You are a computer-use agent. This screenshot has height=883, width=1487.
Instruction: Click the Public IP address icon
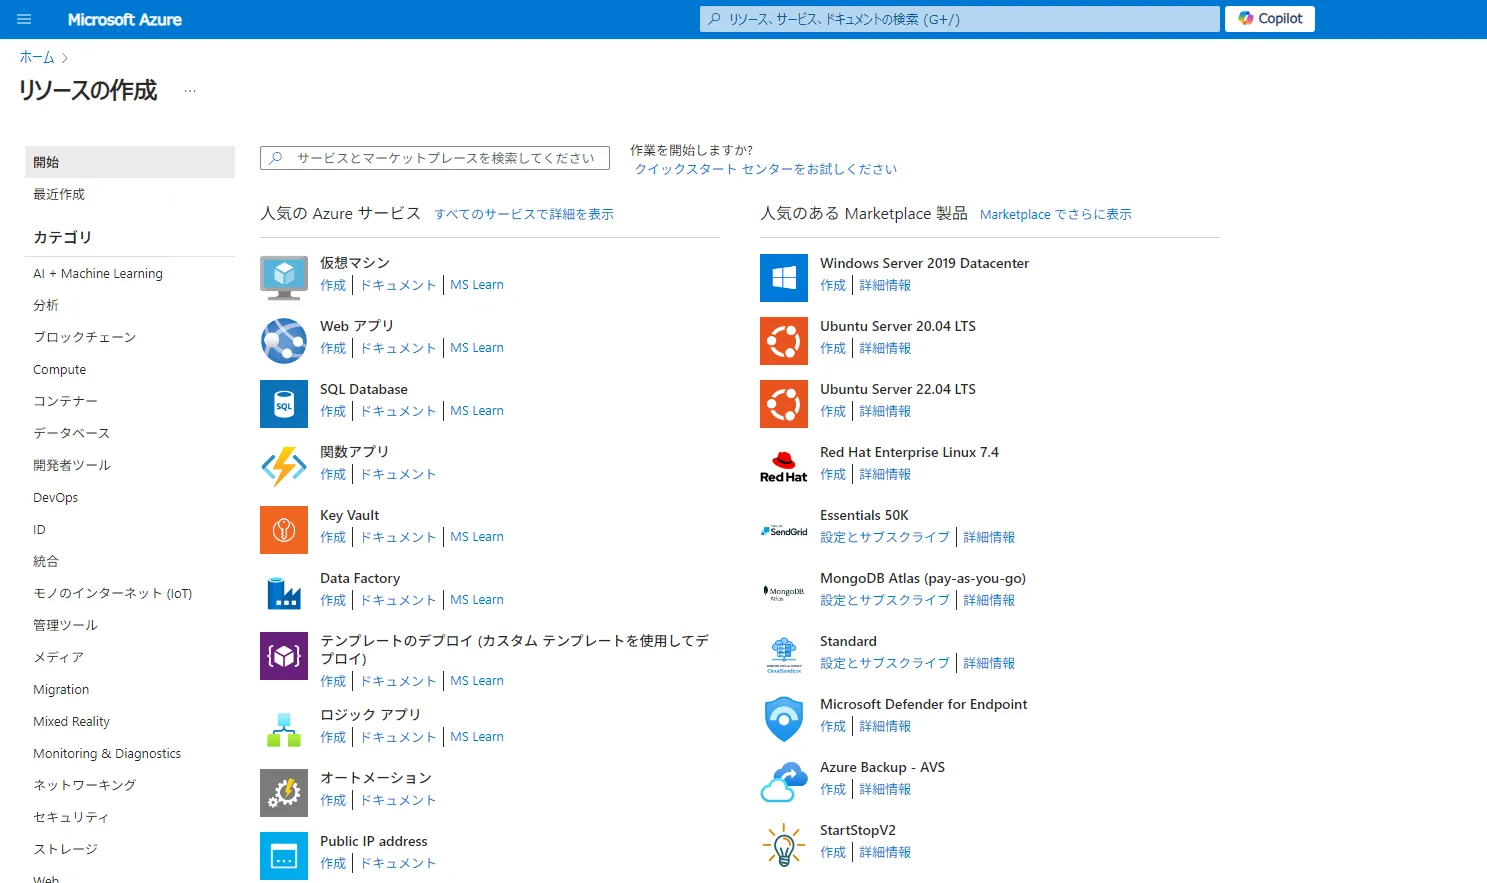[x=284, y=856]
